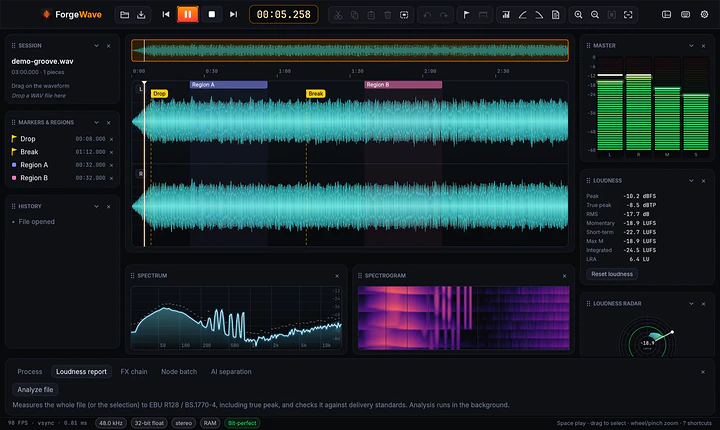Fit the whole waveform to view icon
The height and width of the screenshot is (430, 720).
click(x=628, y=15)
